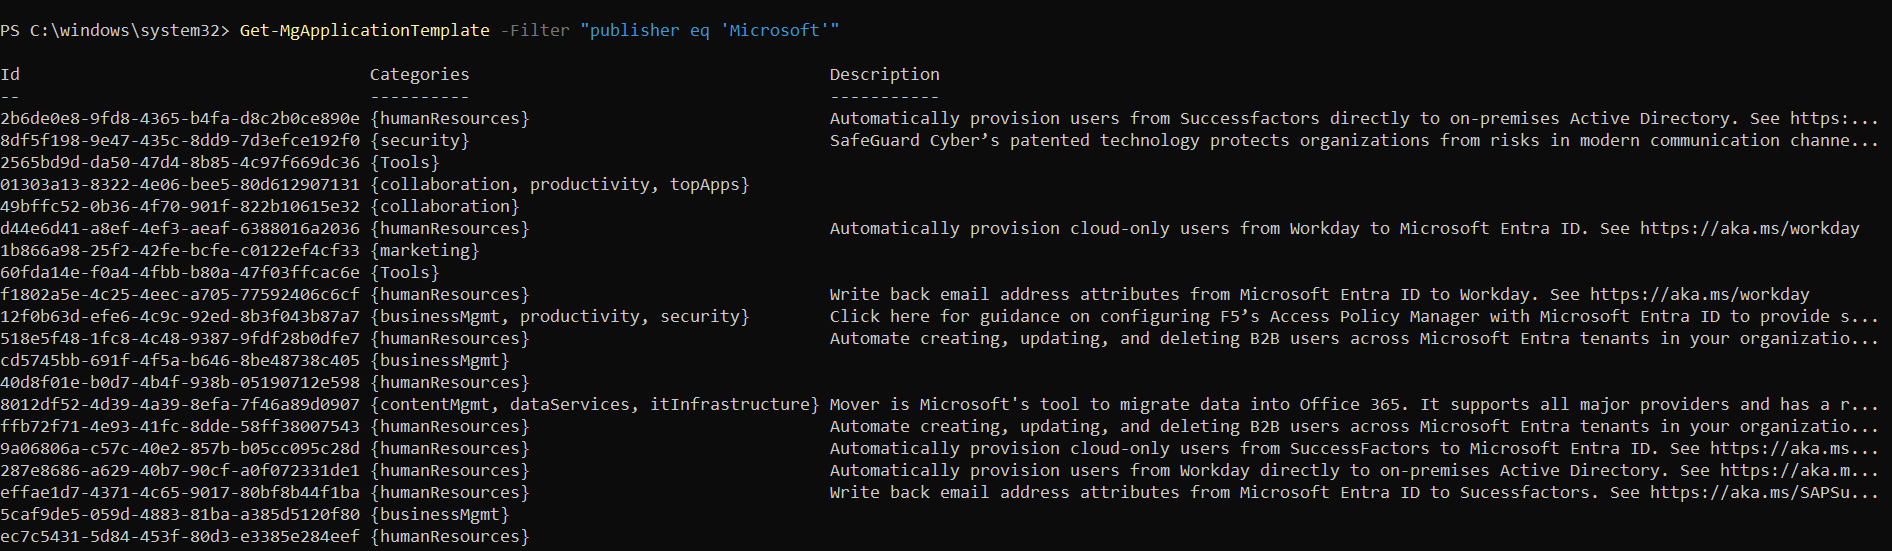Viewport: 1892px width, 551px height.
Task: Click {collaboration, productivity, topApps} categories
Action: (559, 184)
